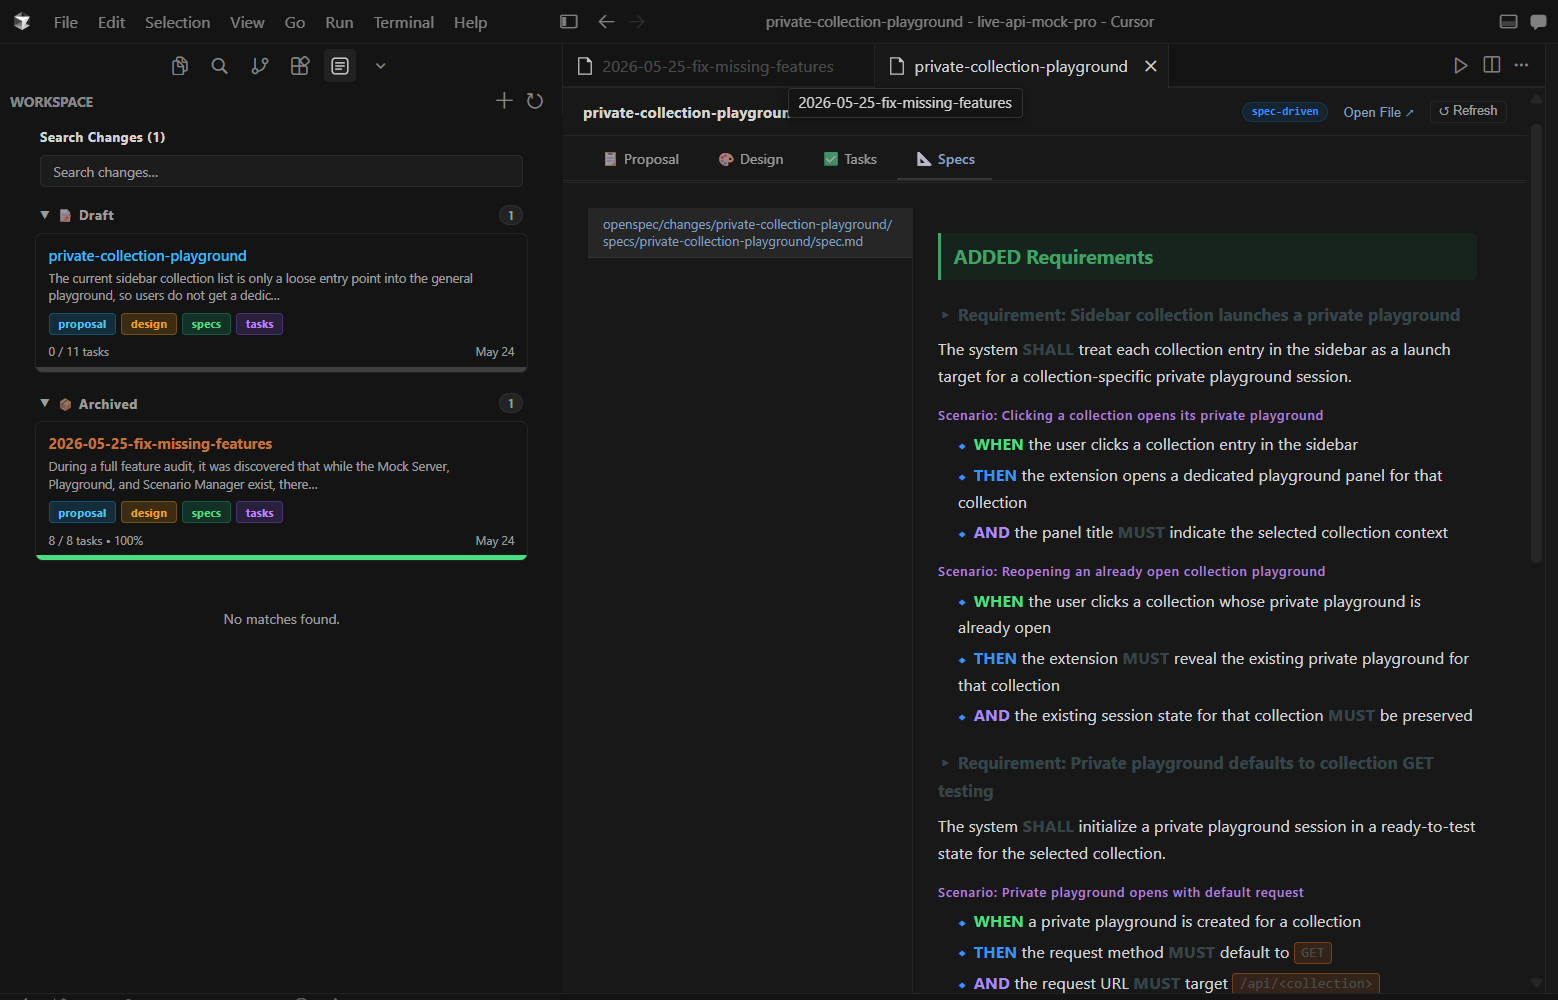Open the Search magnifier icon in sidebar toolbar
The width and height of the screenshot is (1558, 1000).
coord(220,66)
